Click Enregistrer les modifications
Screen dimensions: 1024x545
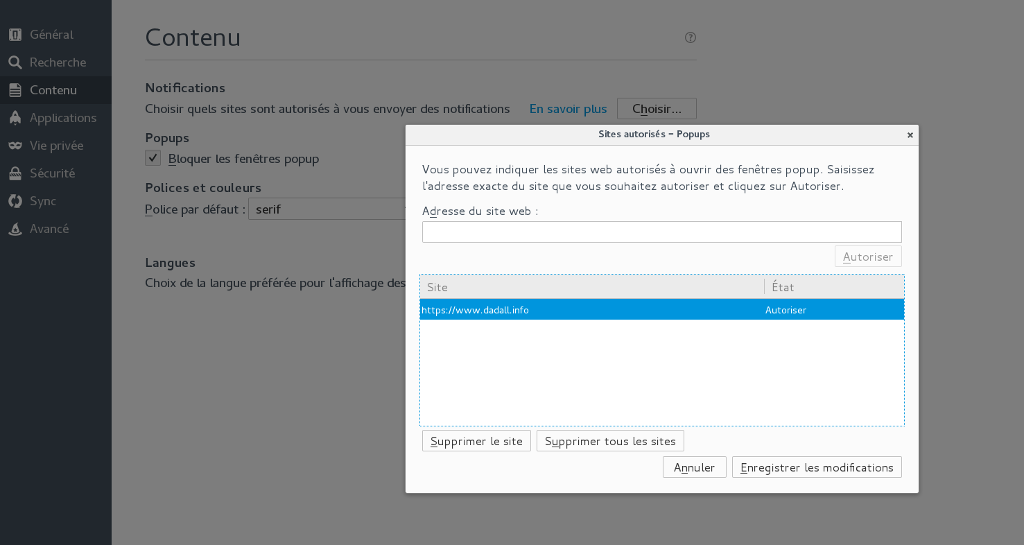coord(817,467)
